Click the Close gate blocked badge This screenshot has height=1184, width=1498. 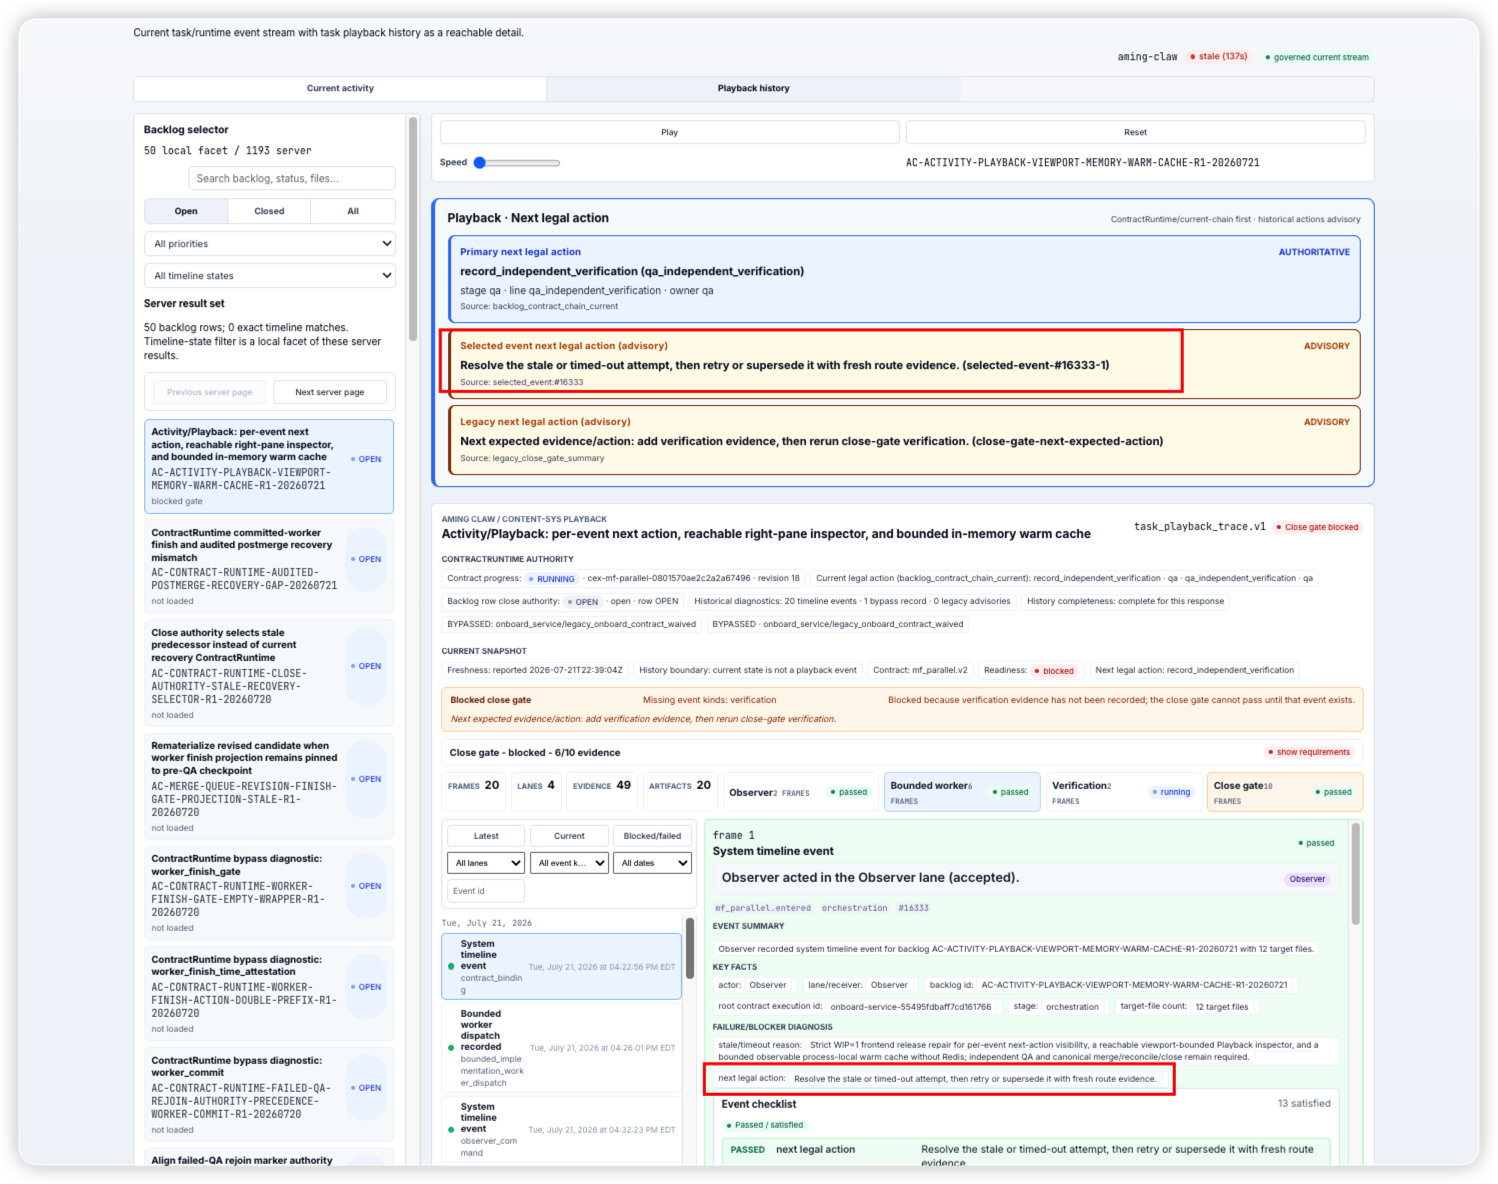pos(1317,527)
